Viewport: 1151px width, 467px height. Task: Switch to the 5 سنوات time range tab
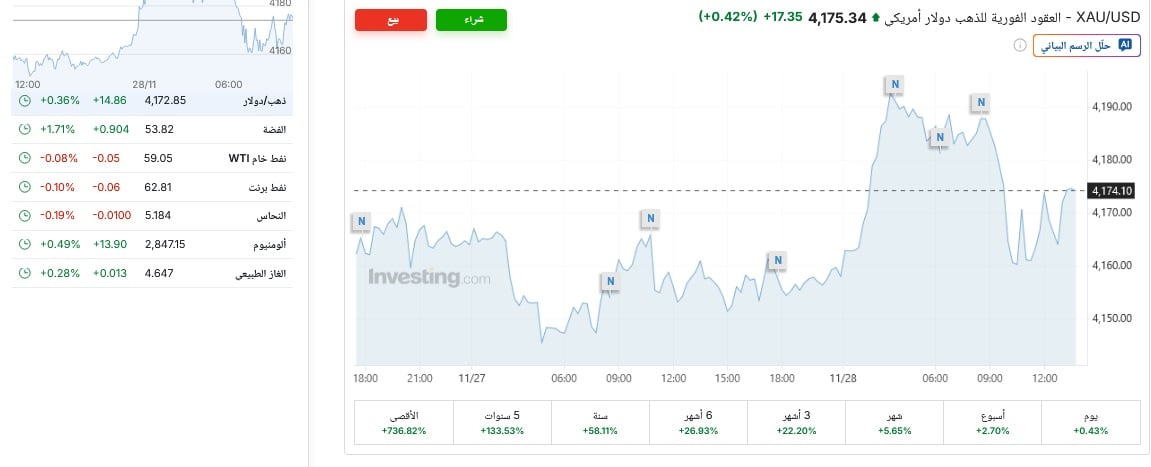coord(502,423)
